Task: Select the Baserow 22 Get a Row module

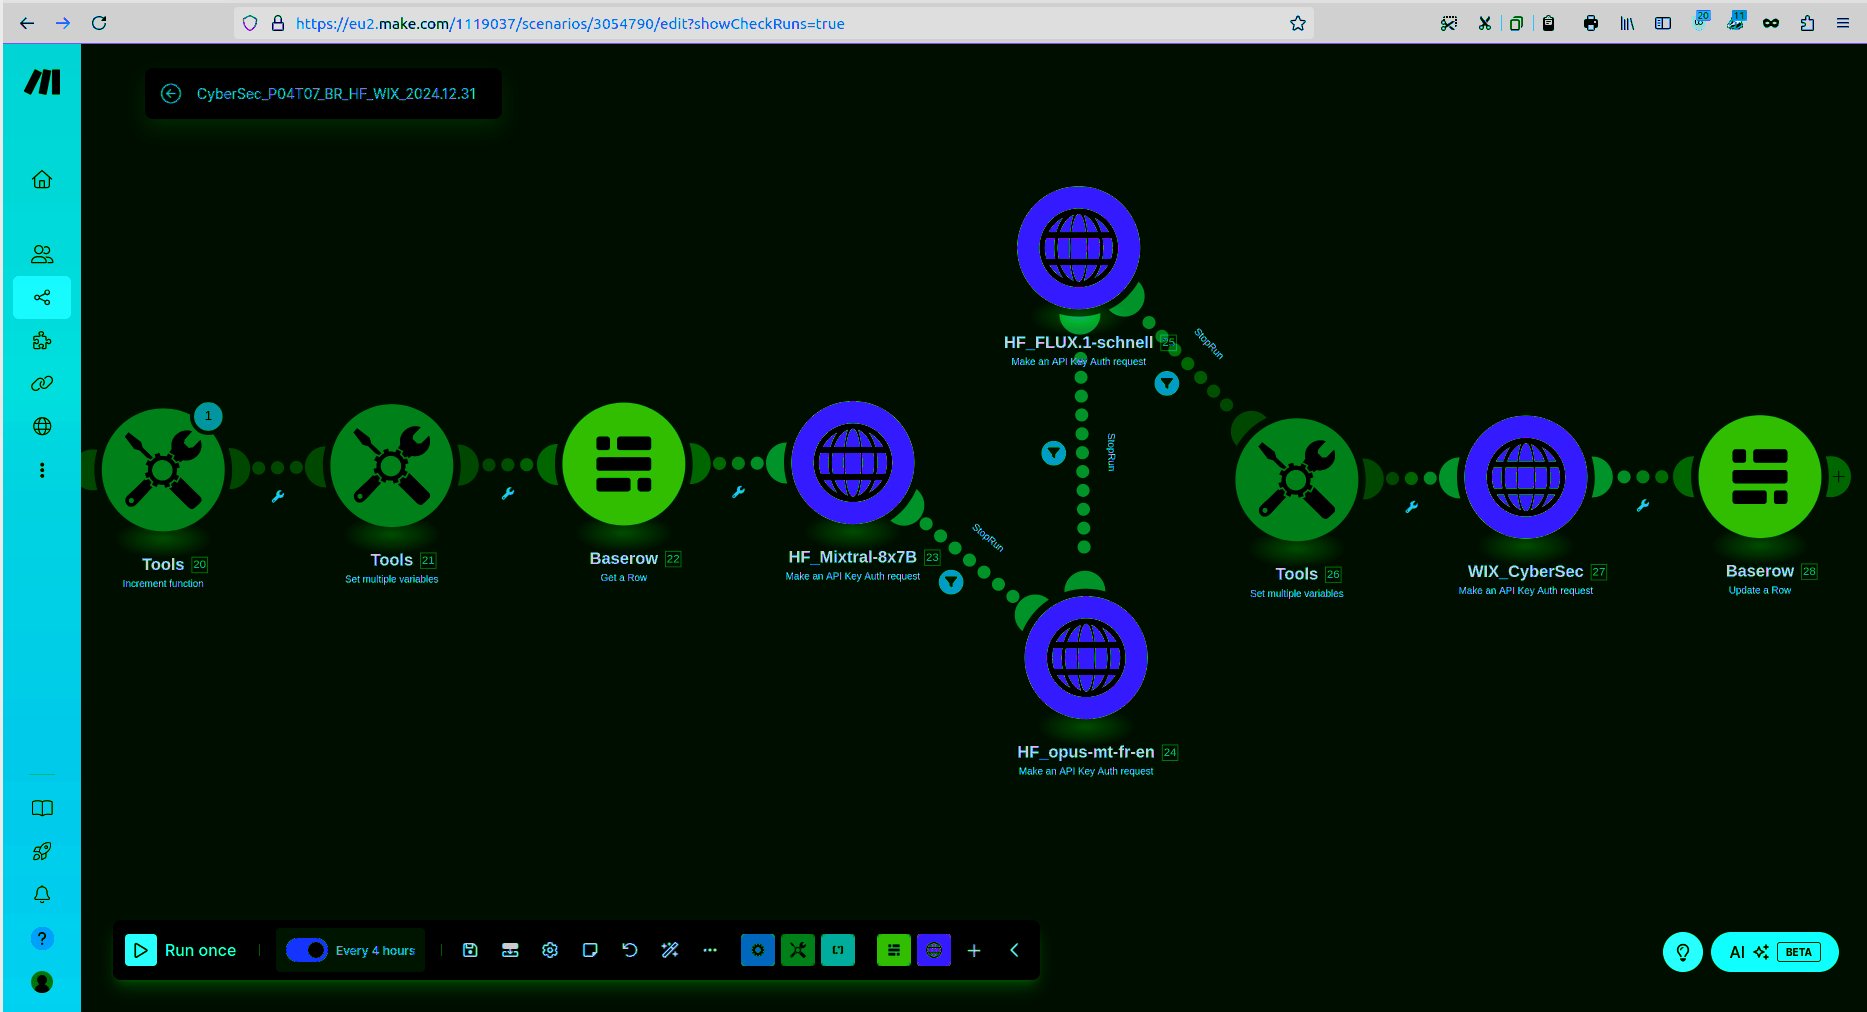Action: (x=624, y=464)
